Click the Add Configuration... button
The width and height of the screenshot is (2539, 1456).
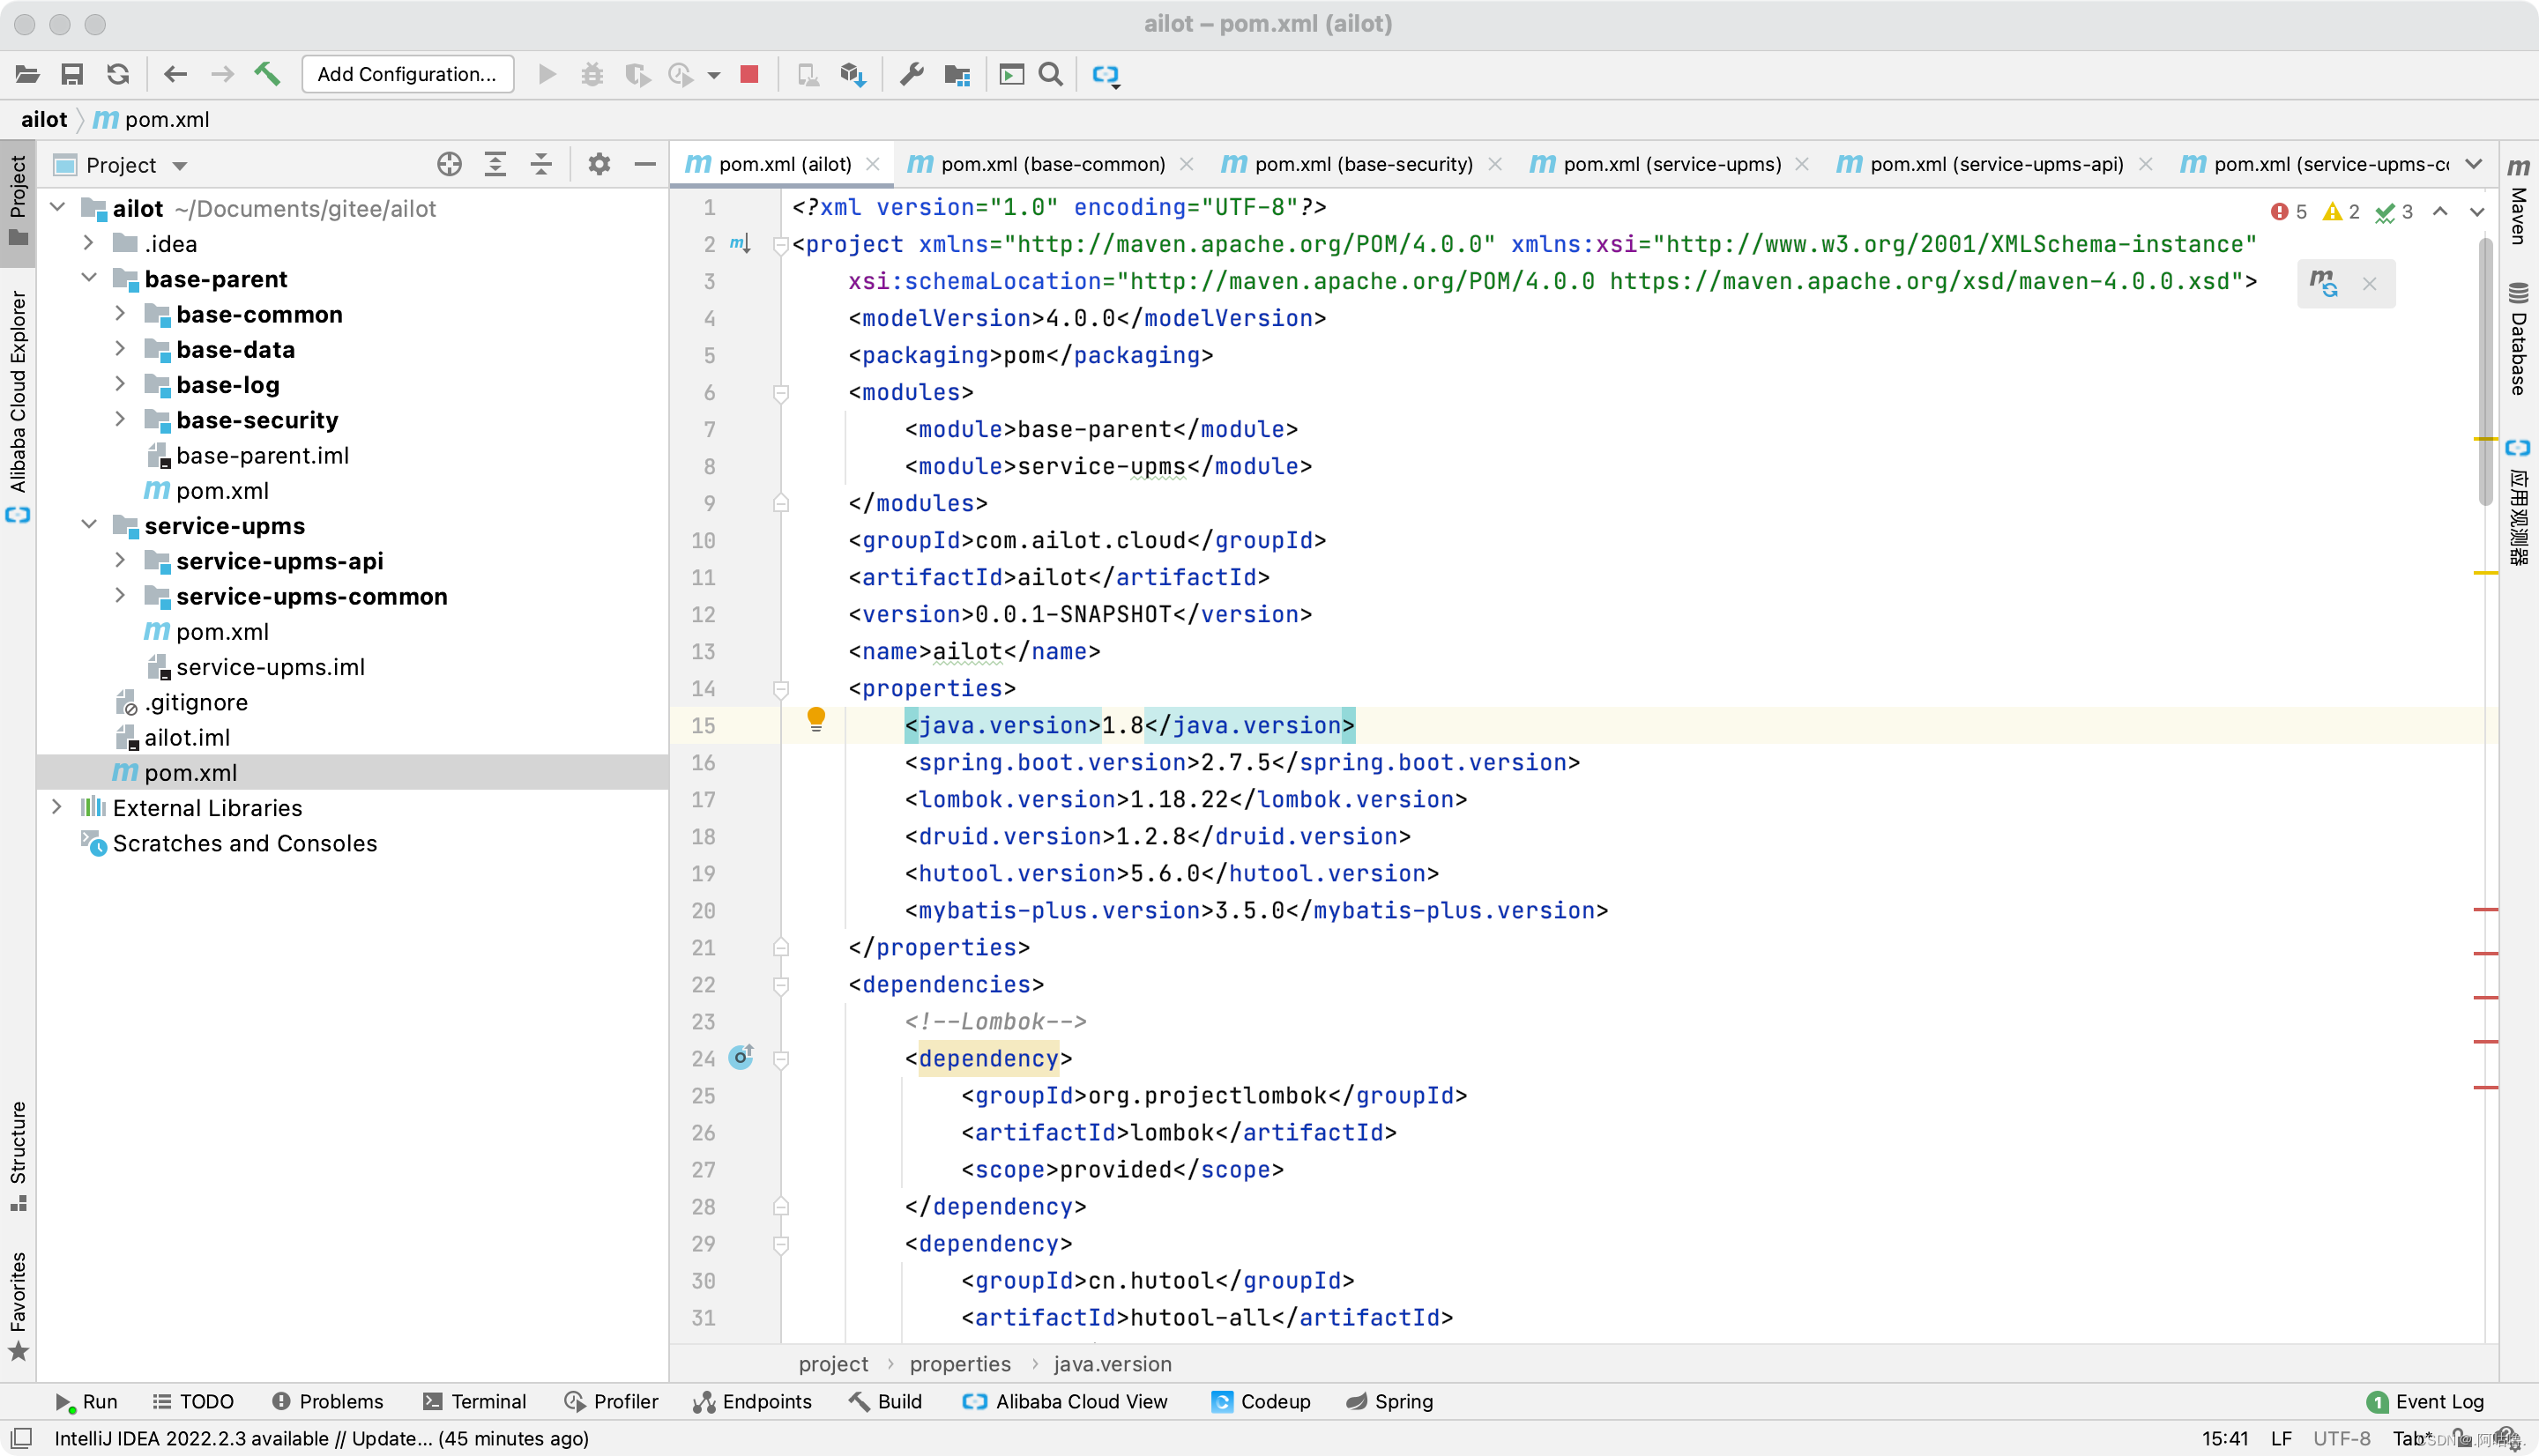[408, 74]
